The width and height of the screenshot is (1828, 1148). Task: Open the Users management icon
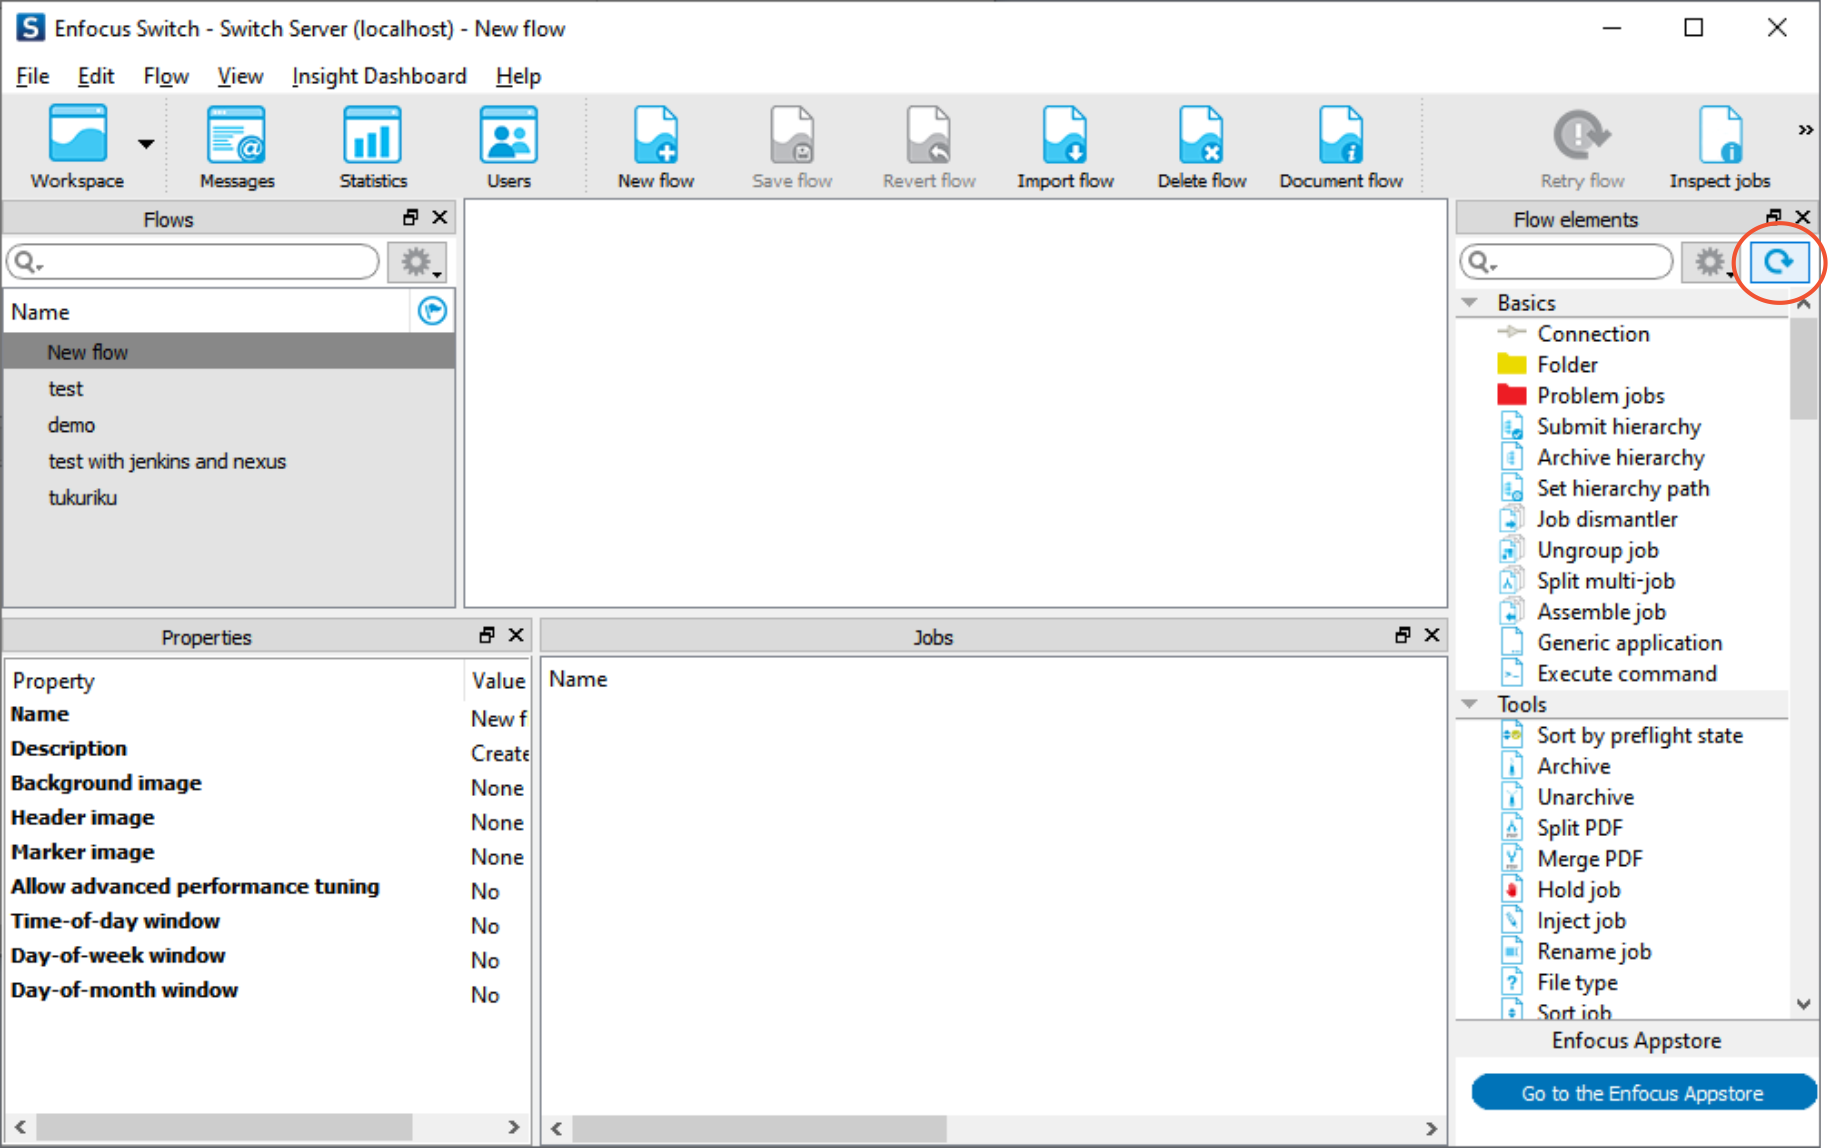(508, 140)
